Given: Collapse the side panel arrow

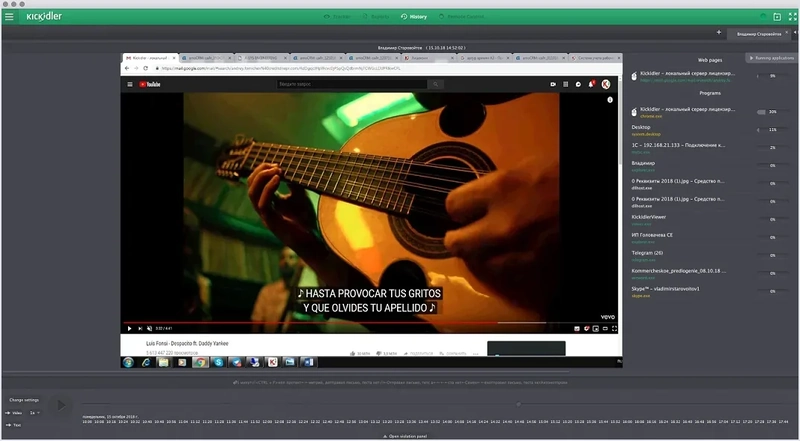Looking at the screenshot, I should click(795, 33).
